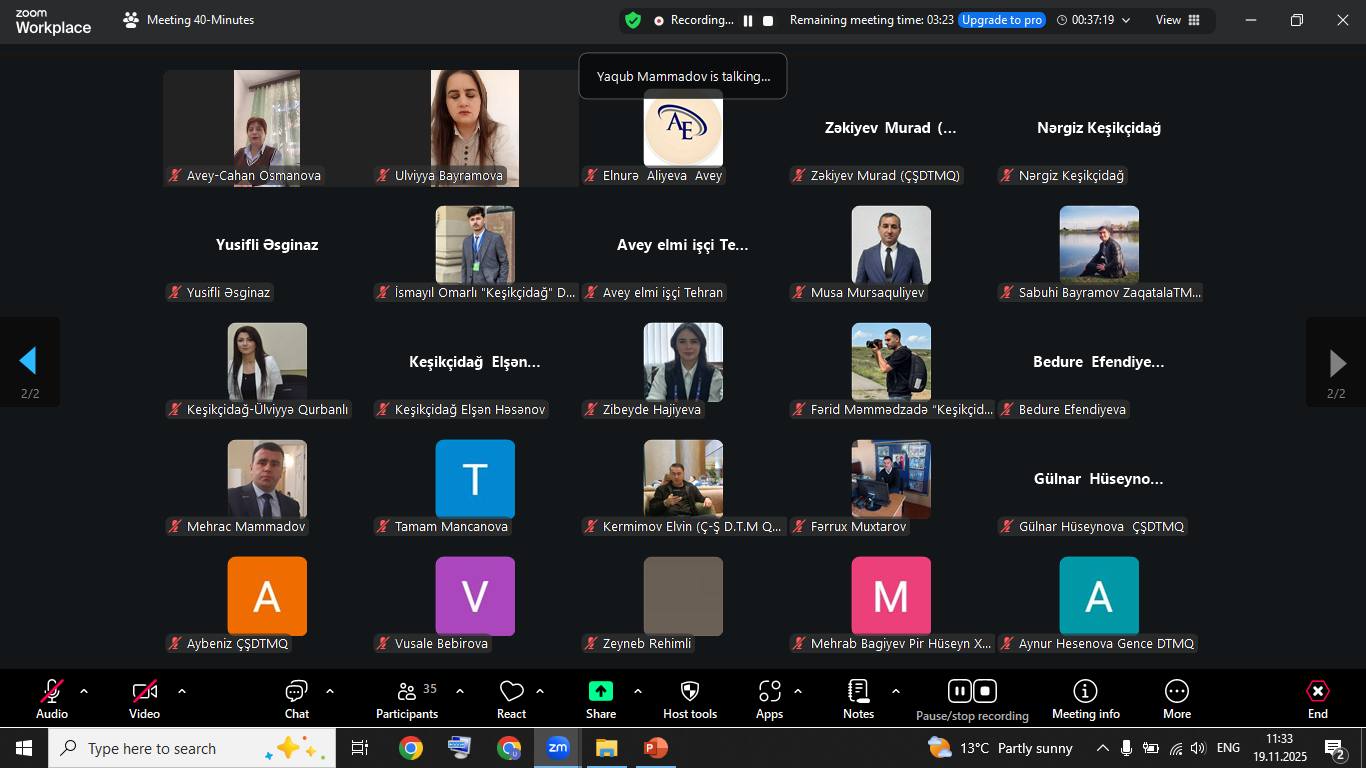The width and height of the screenshot is (1366, 768).
Task: Click the Upgrade to pro button
Action: point(1001,20)
